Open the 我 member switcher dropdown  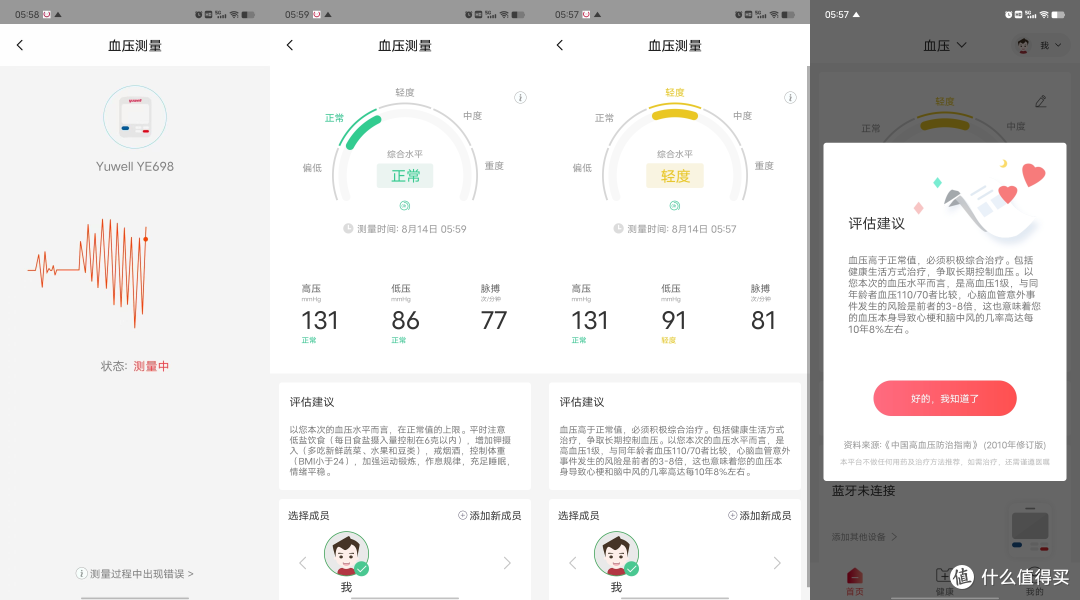1039,45
